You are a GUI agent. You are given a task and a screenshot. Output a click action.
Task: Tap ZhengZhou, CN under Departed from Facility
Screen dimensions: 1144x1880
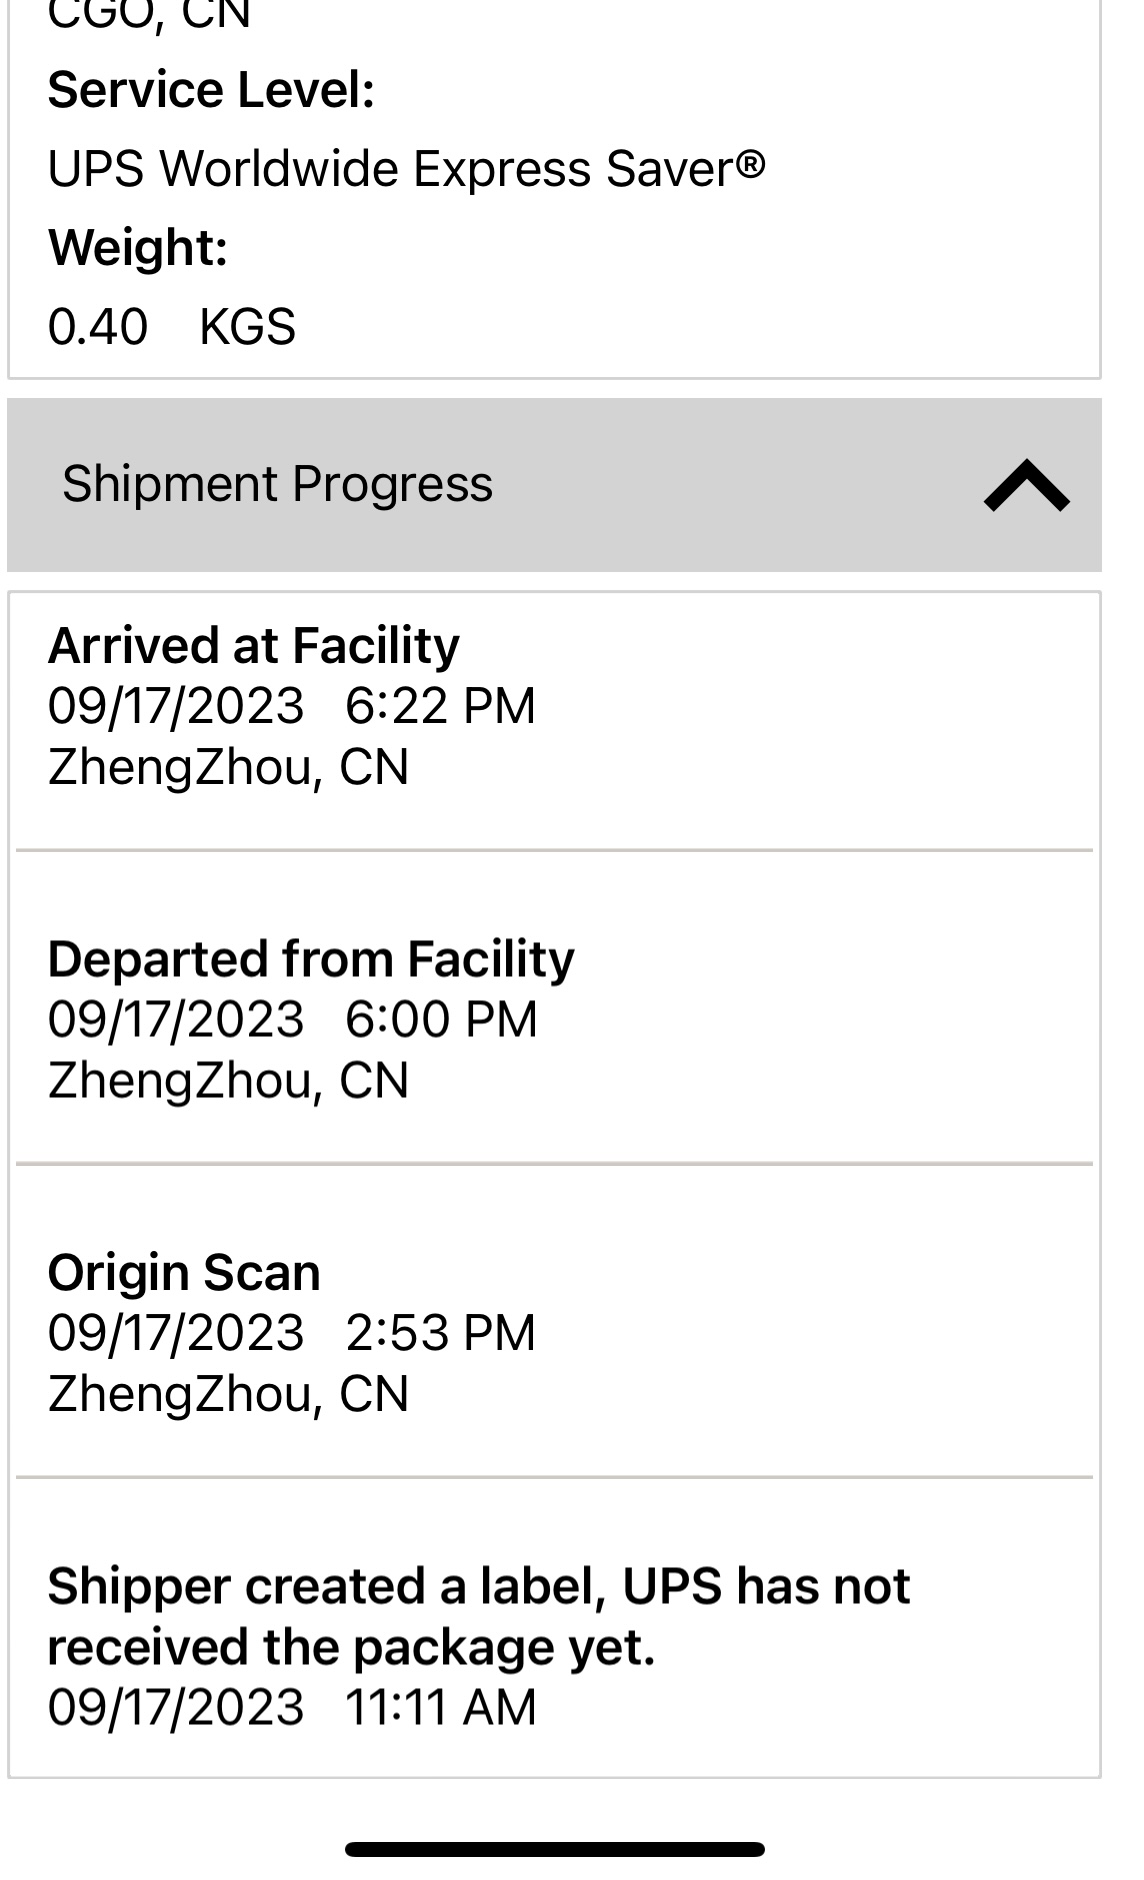click(228, 1081)
